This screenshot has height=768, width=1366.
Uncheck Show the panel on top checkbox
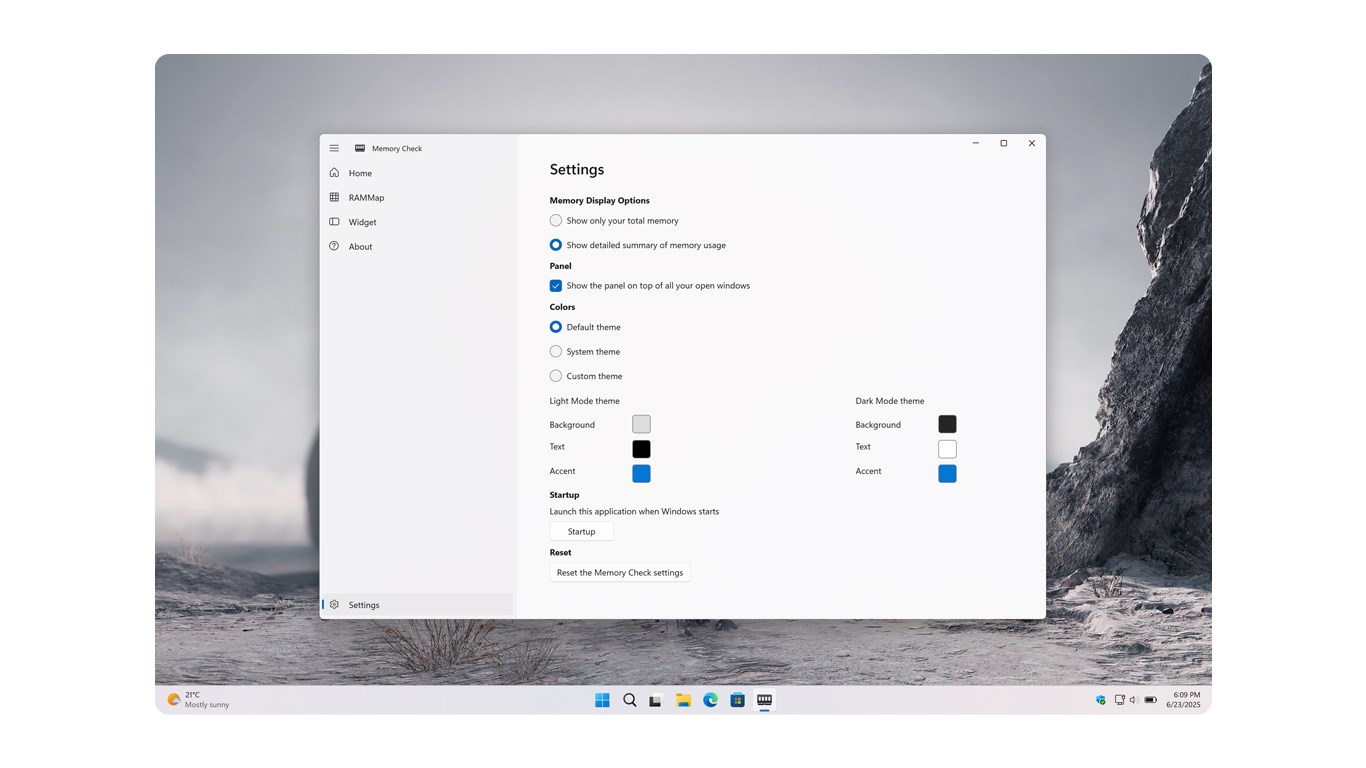555,285
